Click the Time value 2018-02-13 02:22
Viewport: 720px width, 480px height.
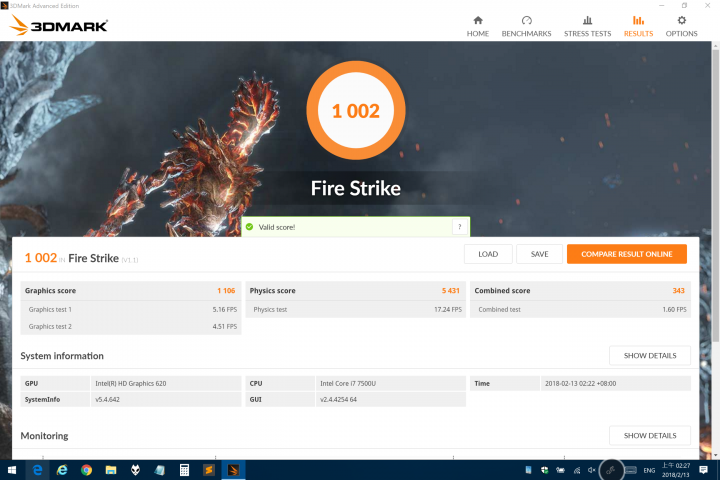[580, 384]
